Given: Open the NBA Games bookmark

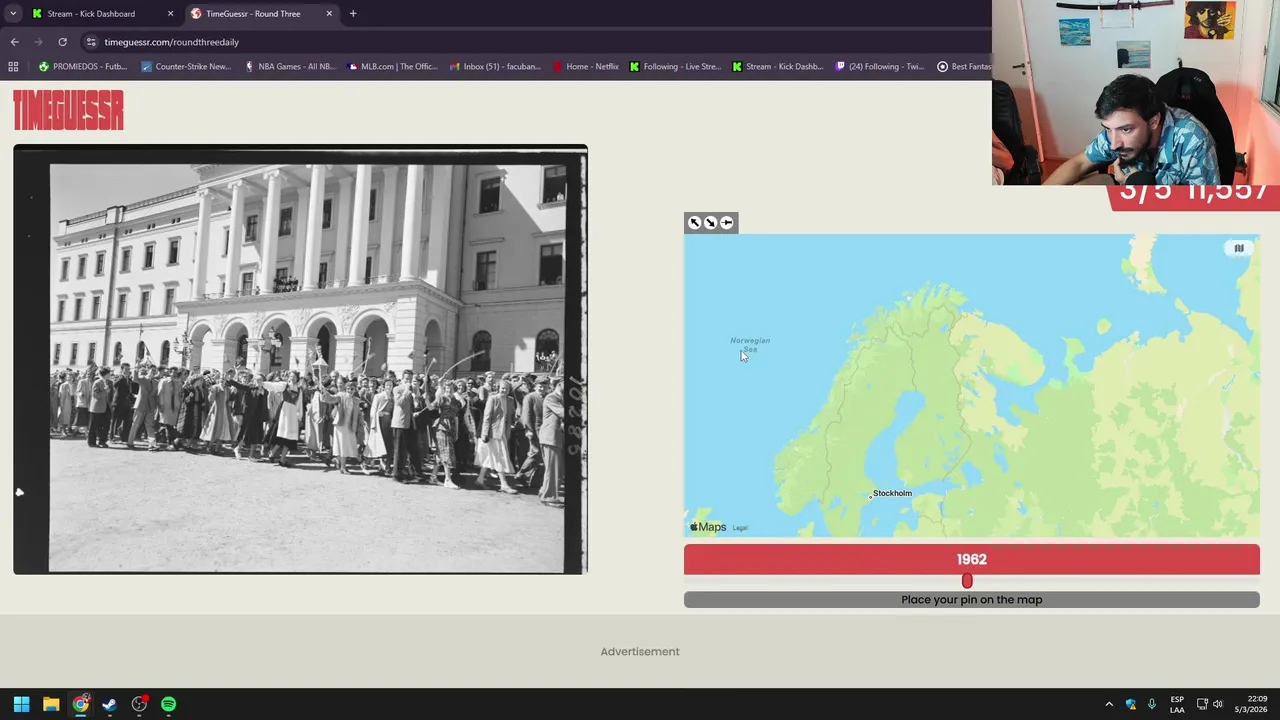Looking at the screenshot, I should click(x=289, y=67).
